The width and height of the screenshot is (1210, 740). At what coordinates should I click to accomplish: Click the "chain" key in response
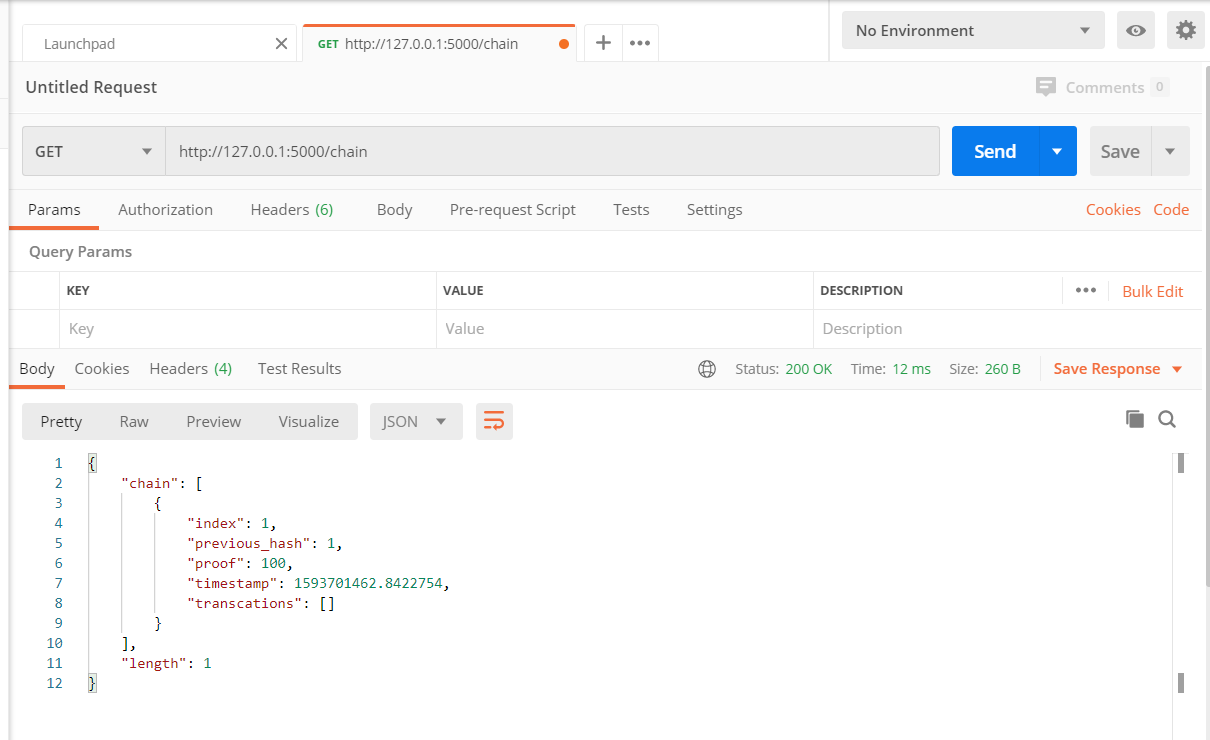[x=150, y=483]
